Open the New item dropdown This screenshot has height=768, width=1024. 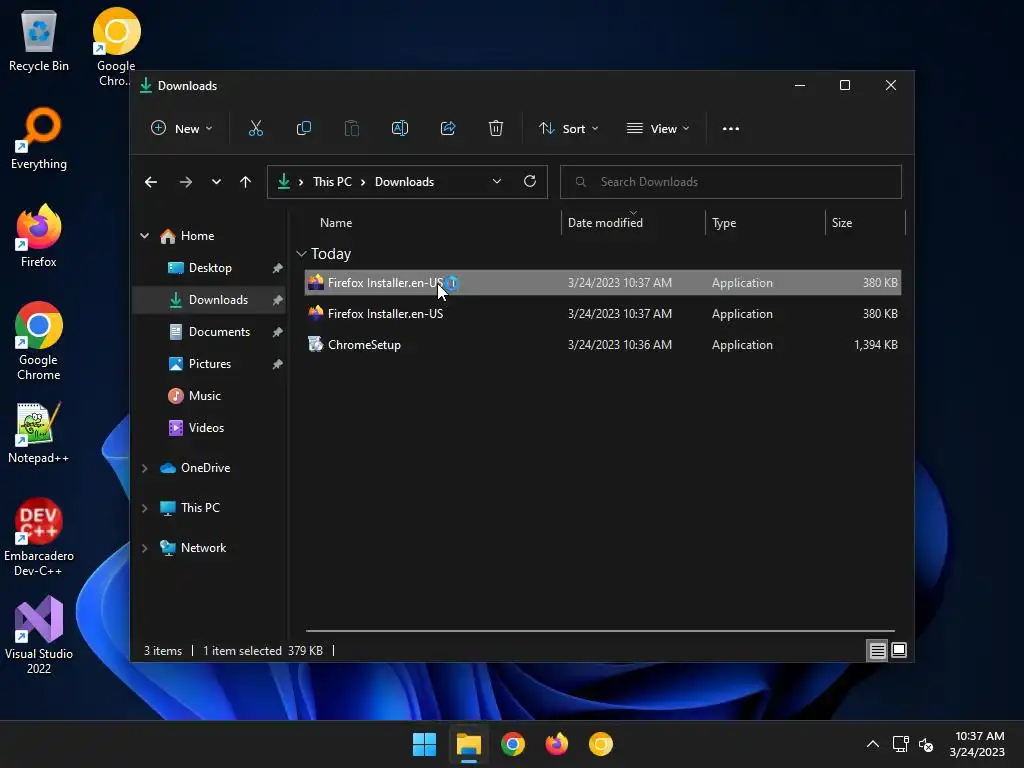[x=182, y=129]
